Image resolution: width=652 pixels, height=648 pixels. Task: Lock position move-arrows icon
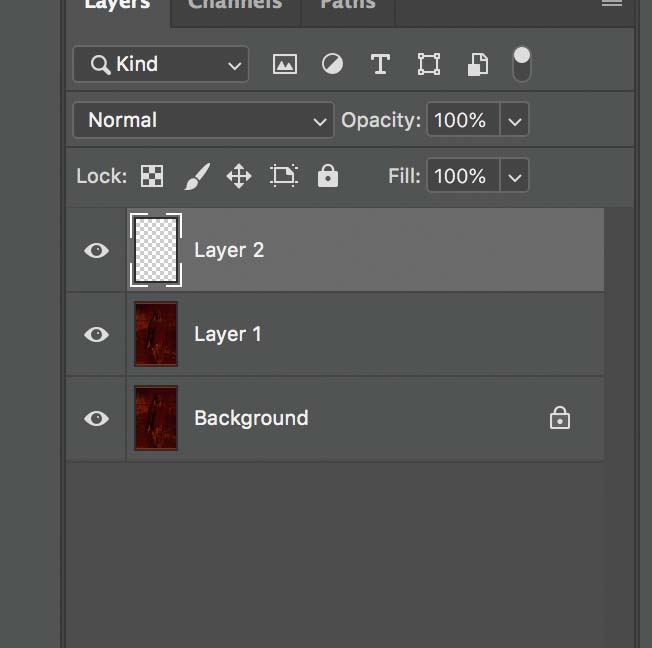(x=239, y=176)
